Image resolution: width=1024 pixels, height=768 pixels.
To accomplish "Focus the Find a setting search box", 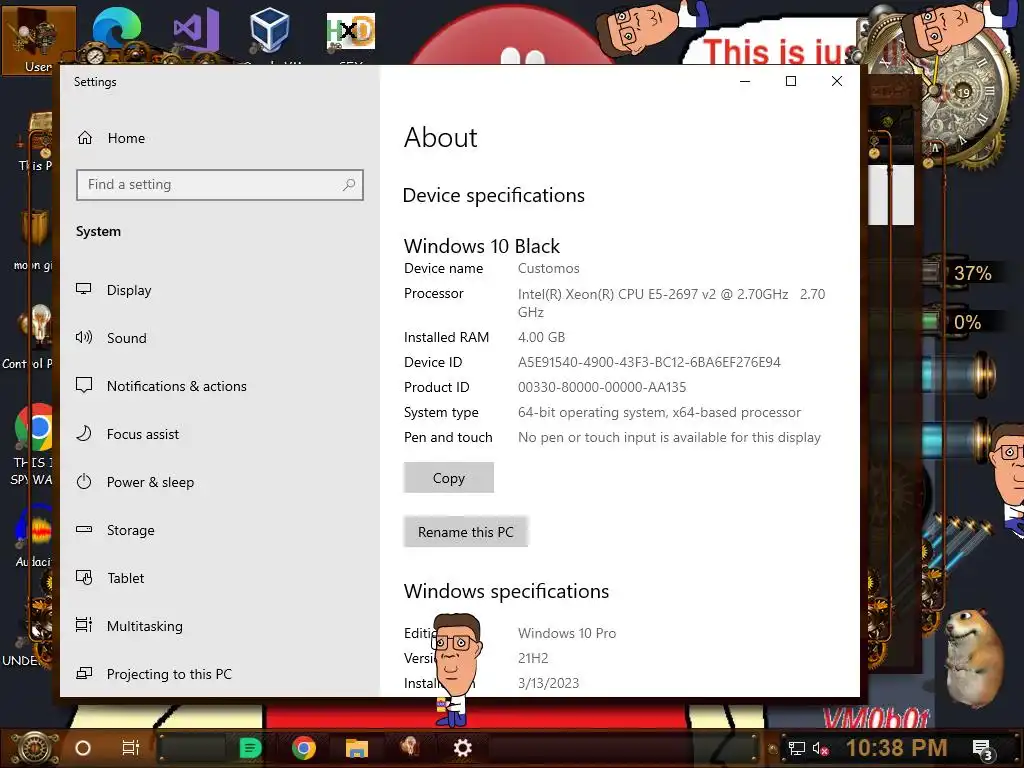I will (219, 185).
